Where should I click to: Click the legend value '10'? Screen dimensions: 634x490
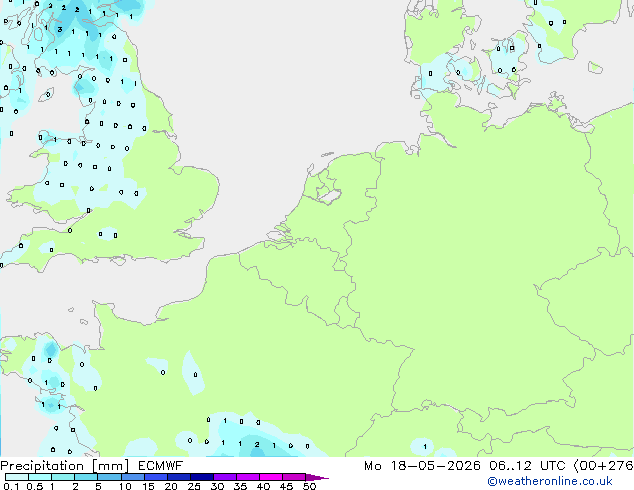click(125, 486)
